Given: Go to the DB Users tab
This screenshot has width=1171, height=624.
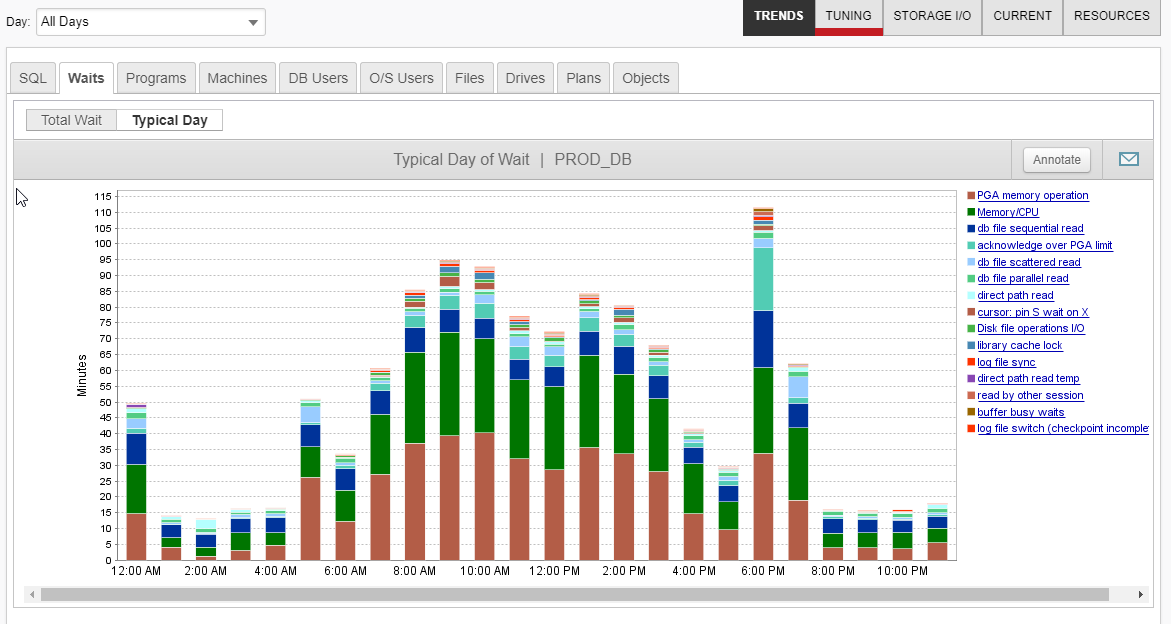Looking at the screenshot, I should (318, 78).
